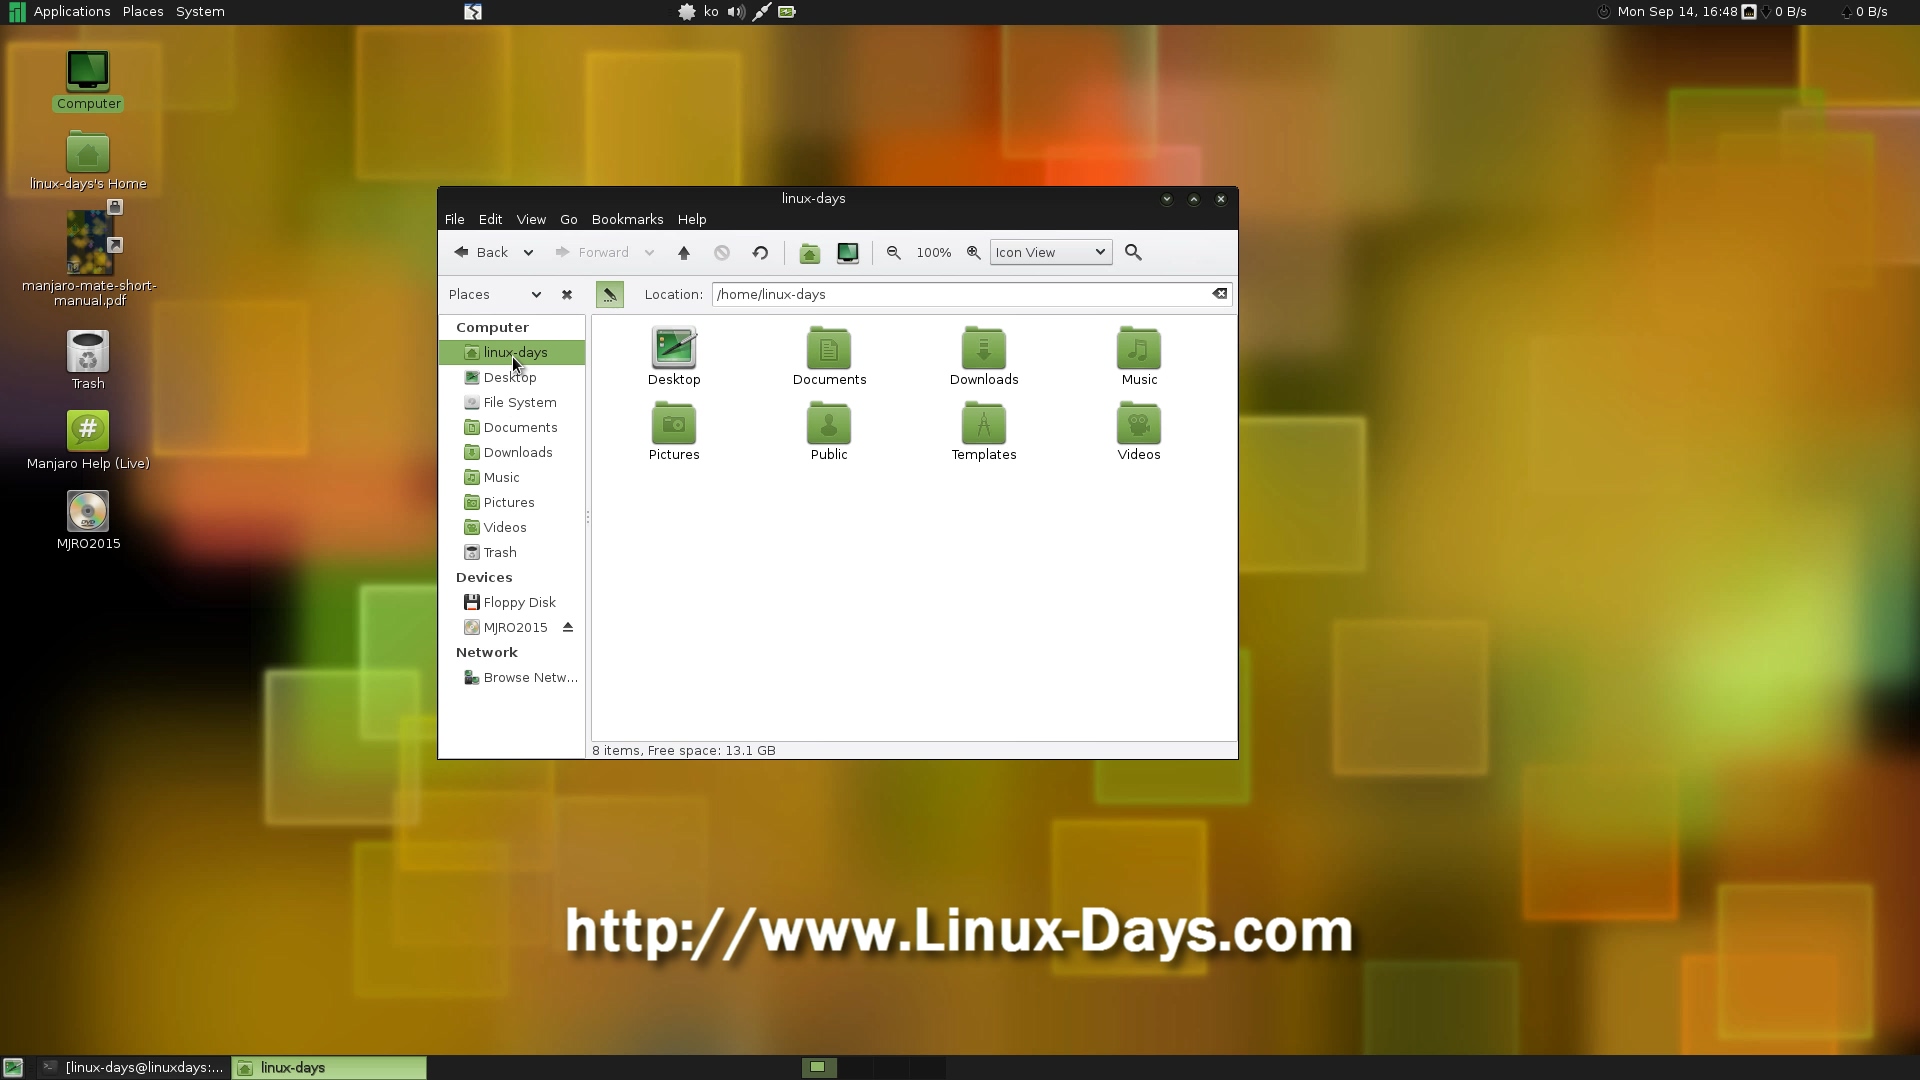This screenshot has height=1080, width=1920.
Task: Open the Templates folder icon
Action: tap(984, 431)
